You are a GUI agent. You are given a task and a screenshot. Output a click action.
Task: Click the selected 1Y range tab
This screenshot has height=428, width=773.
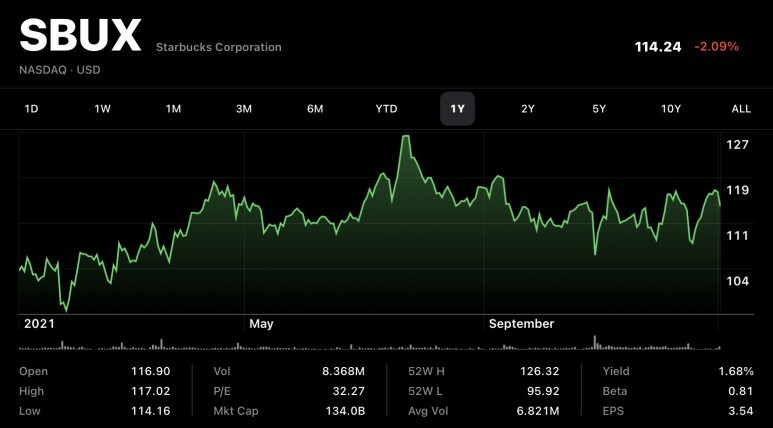coord(457,109)
